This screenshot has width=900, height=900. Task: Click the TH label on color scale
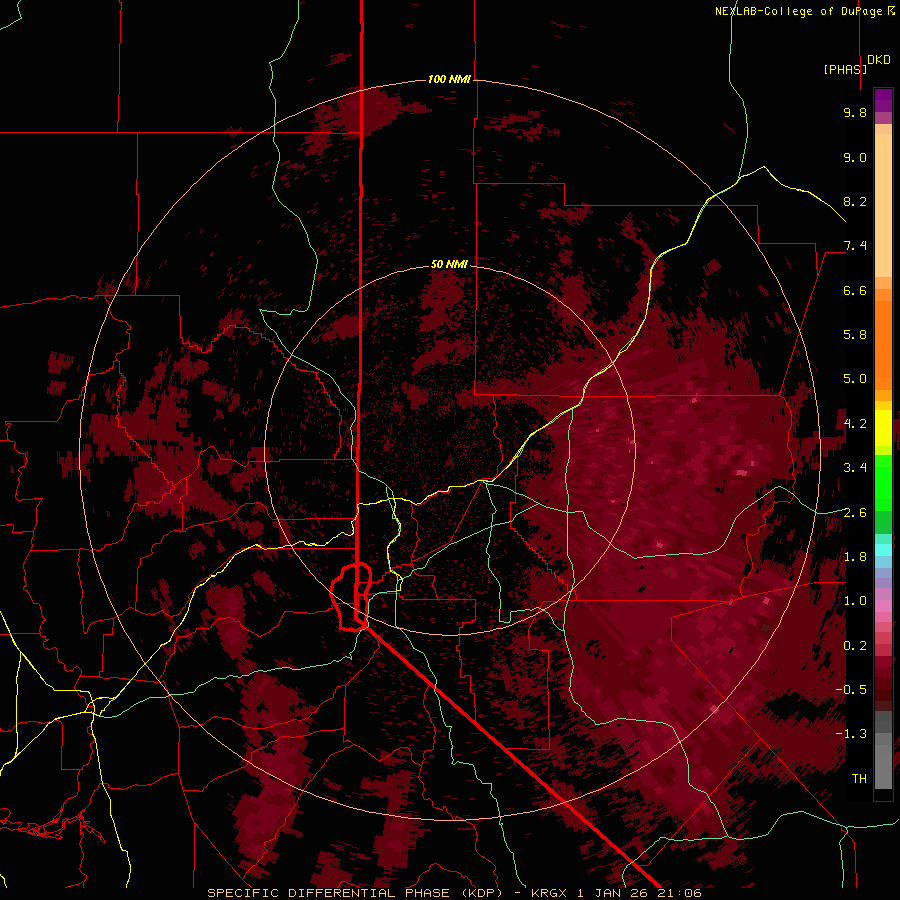pyautogui.click(x=859, y=779)
